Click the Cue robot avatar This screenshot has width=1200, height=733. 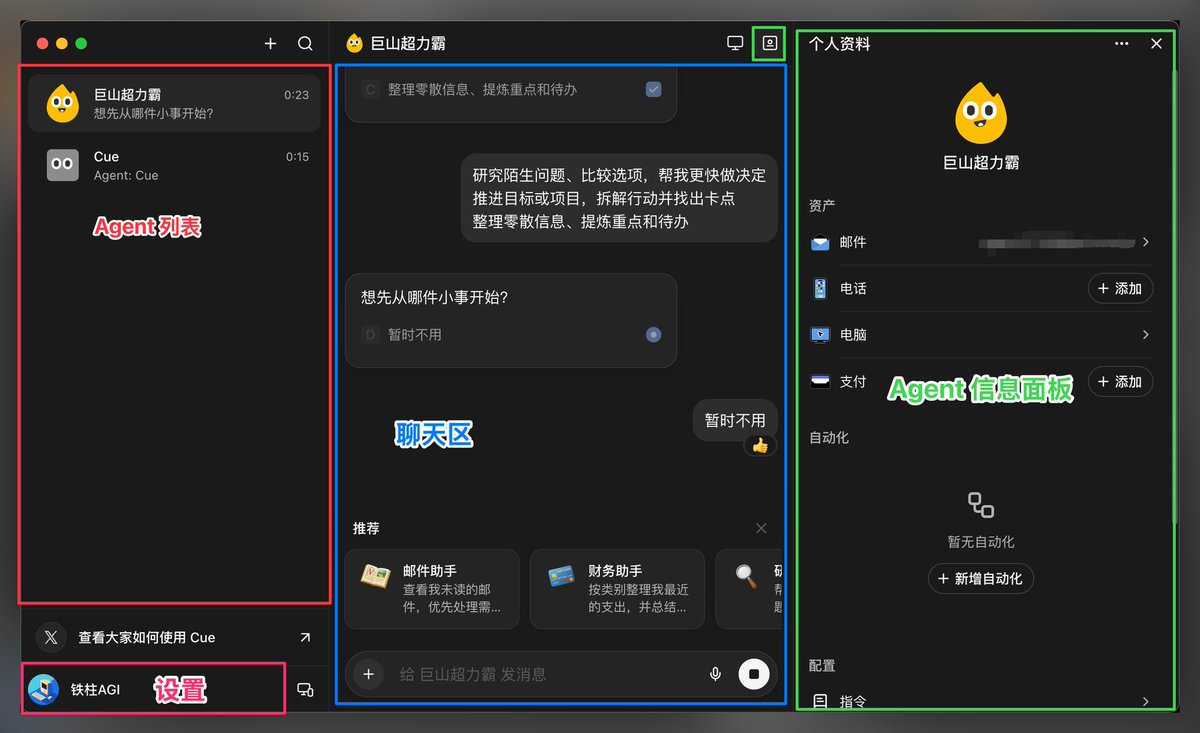(62, 165)
